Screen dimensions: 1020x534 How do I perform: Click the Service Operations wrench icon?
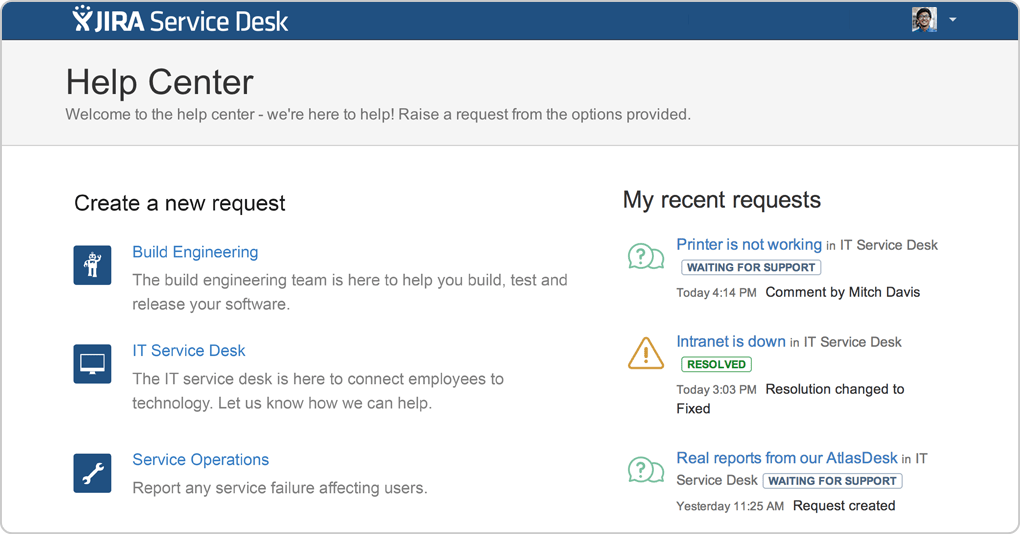pyautogui.click(x=92, y=473)
